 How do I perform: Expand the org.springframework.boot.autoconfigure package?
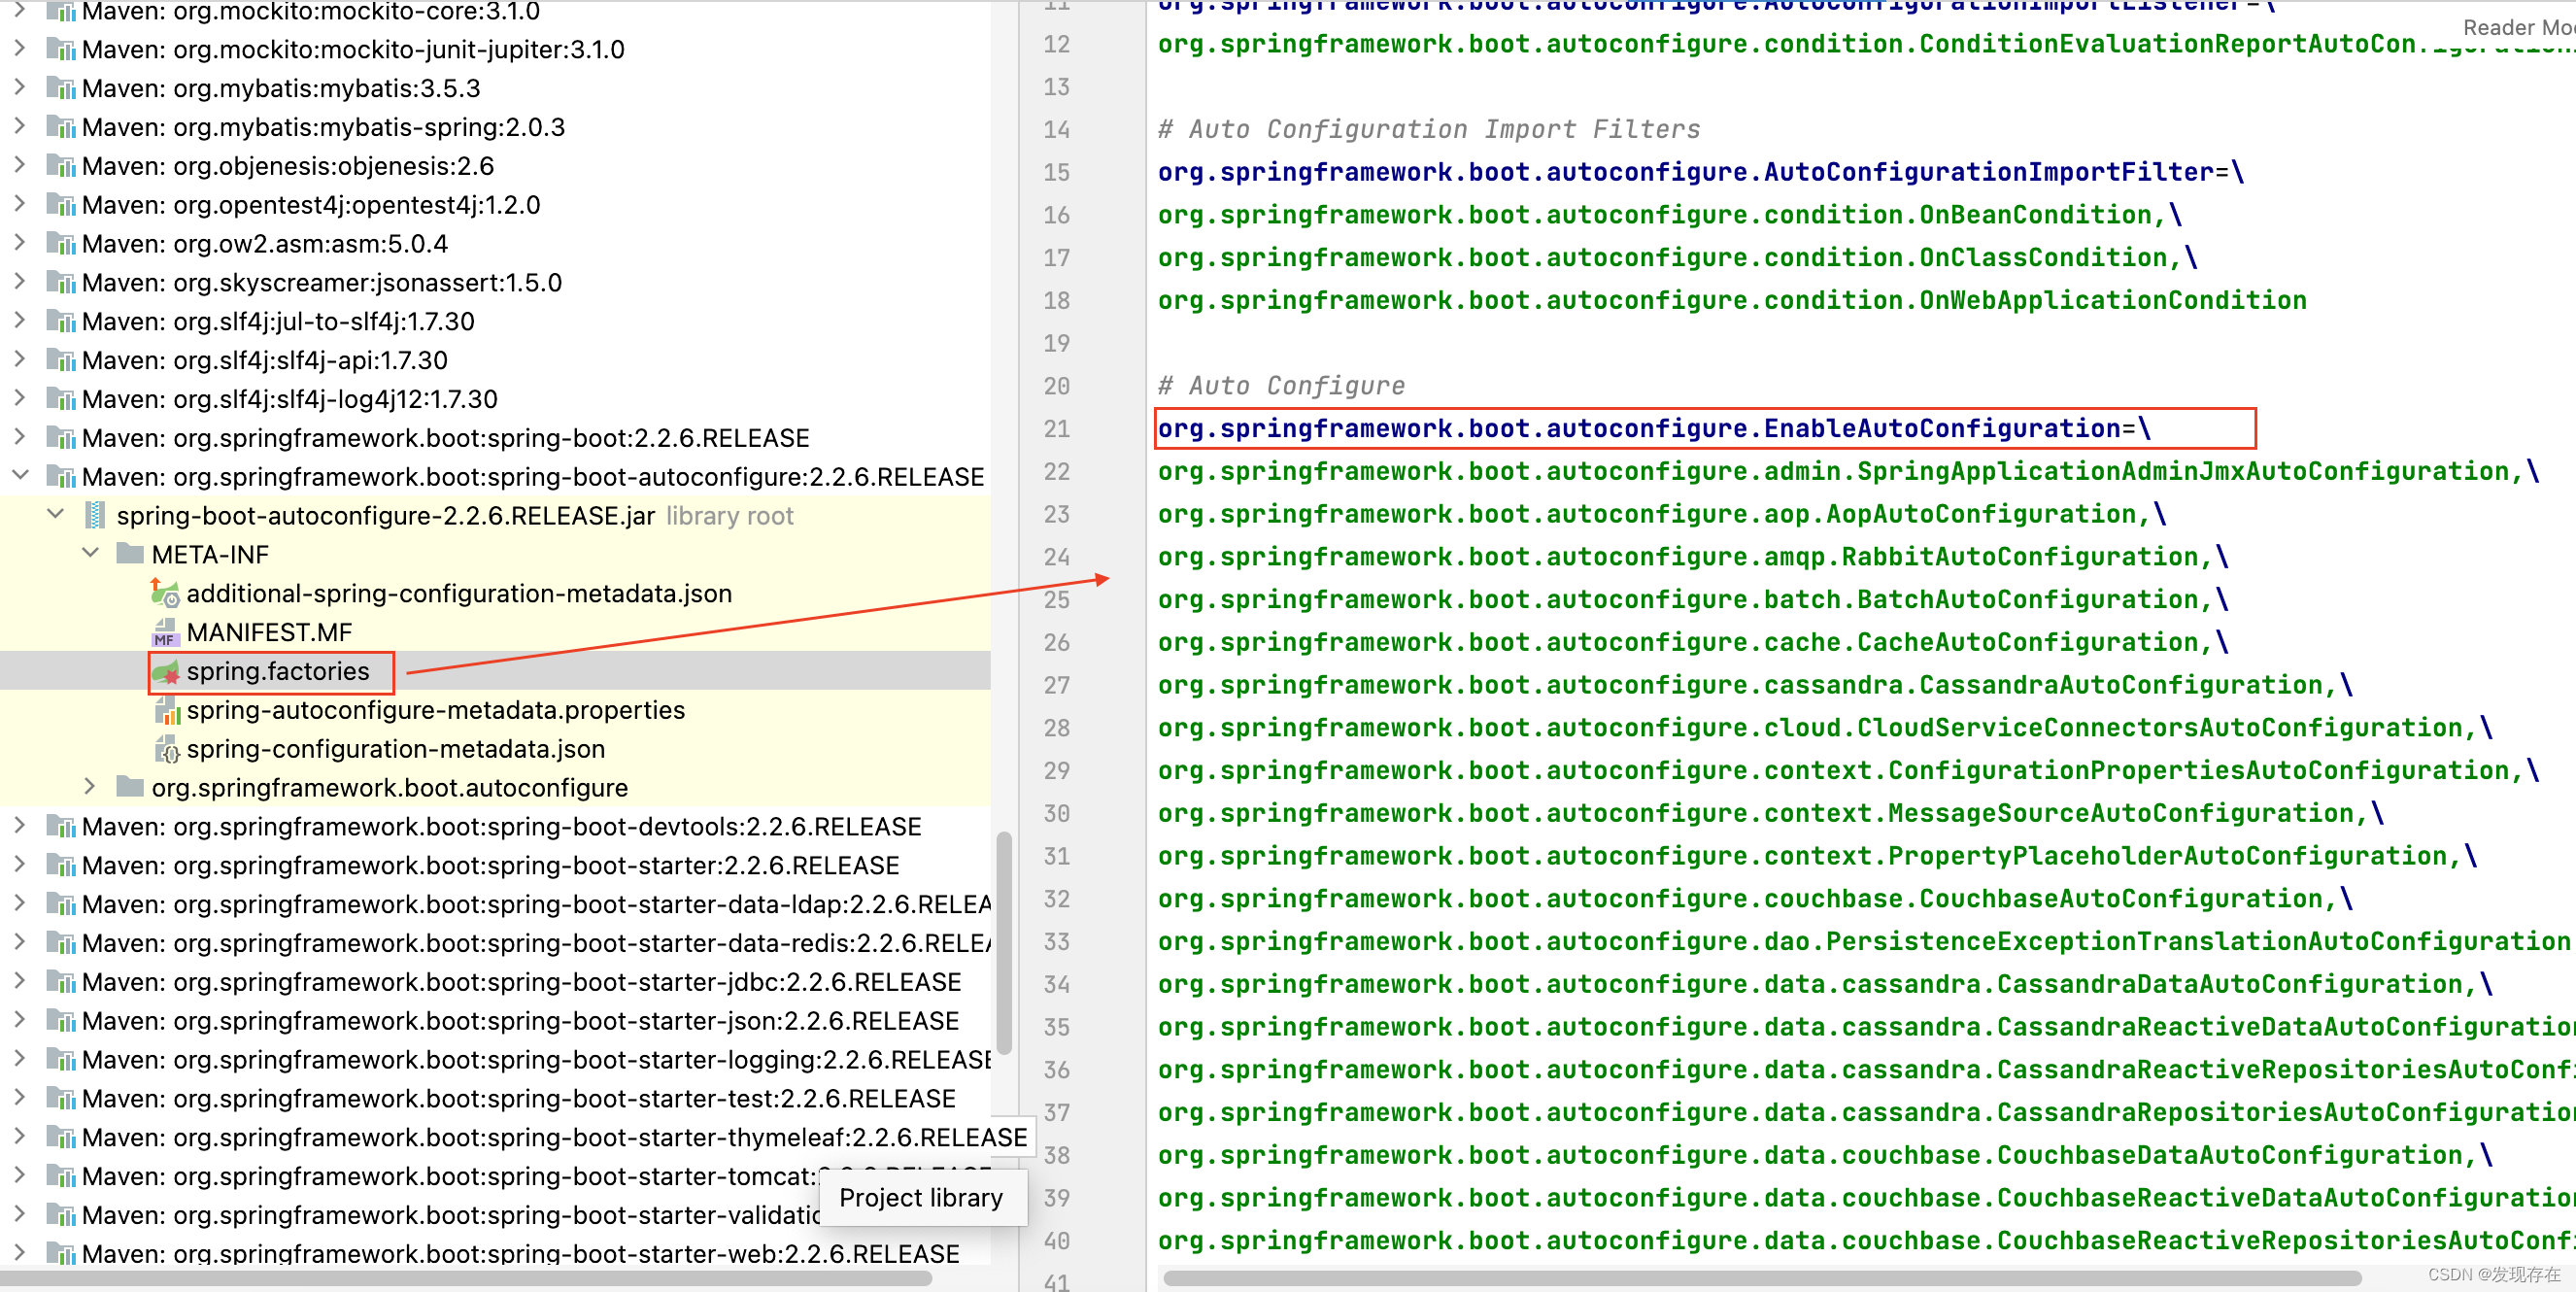(x=90, y=787)
